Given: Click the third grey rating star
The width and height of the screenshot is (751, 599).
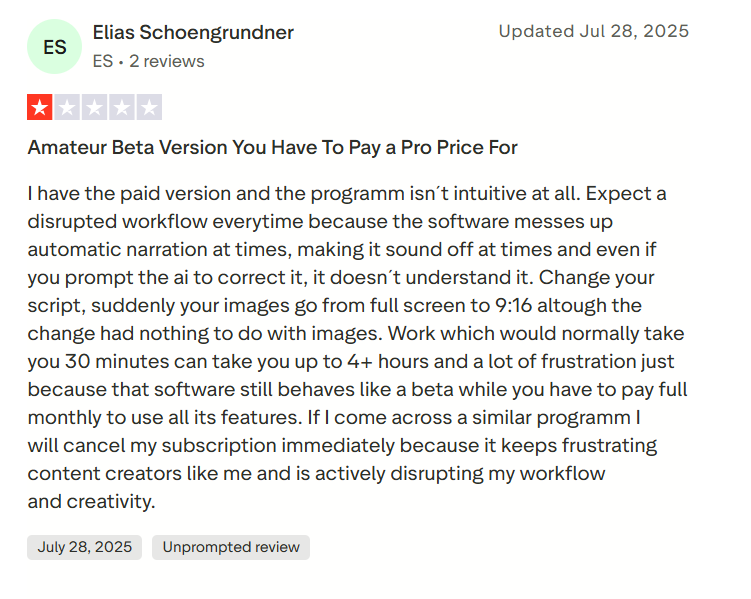Looking at the screenshot, I should pyautogui.click(x=94, y=107).
